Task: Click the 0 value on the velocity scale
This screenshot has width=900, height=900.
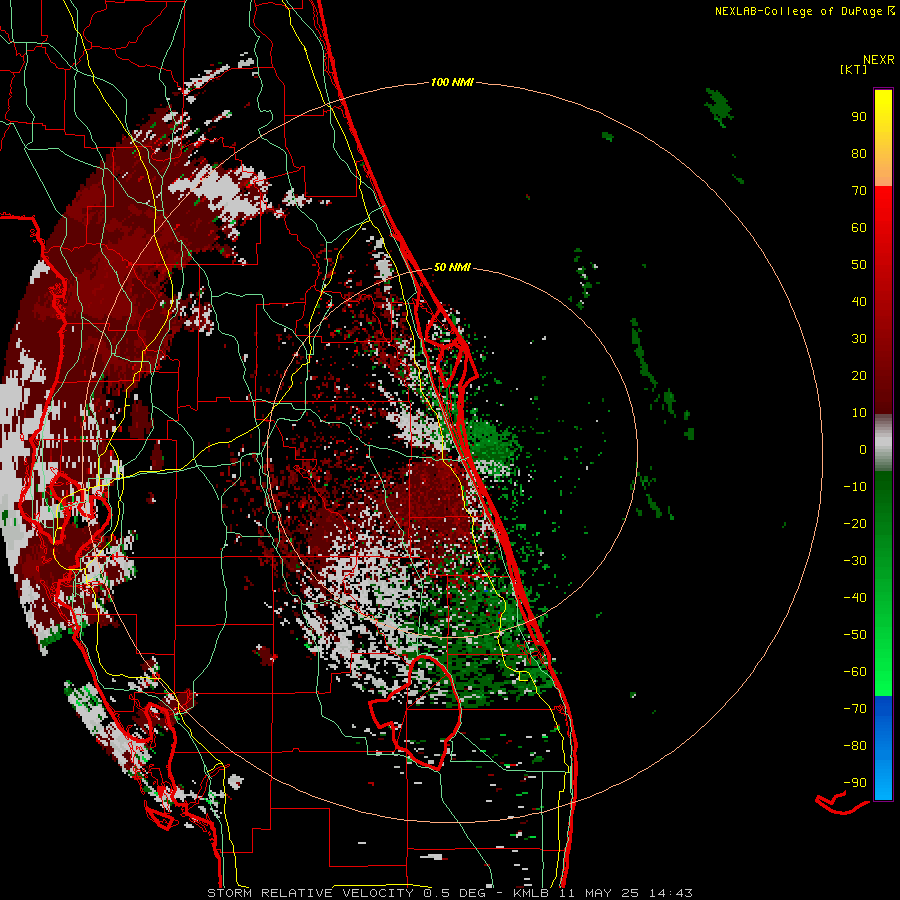Action: (863, 449)
